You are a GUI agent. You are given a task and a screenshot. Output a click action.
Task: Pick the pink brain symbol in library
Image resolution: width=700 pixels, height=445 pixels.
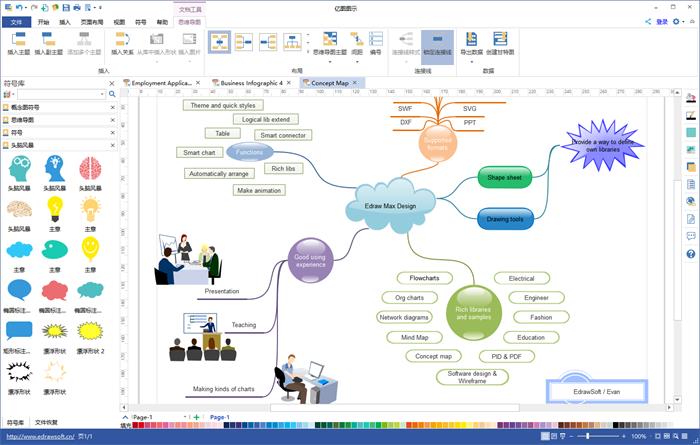point(90,167)
